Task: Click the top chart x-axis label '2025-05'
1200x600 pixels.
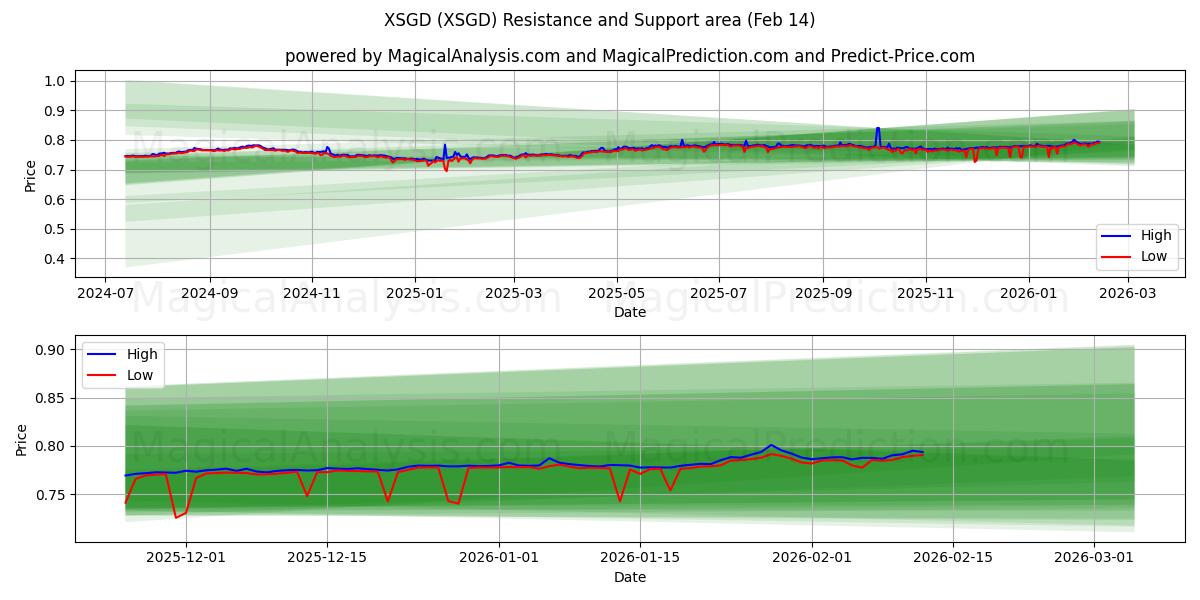Action: point(616,294)
